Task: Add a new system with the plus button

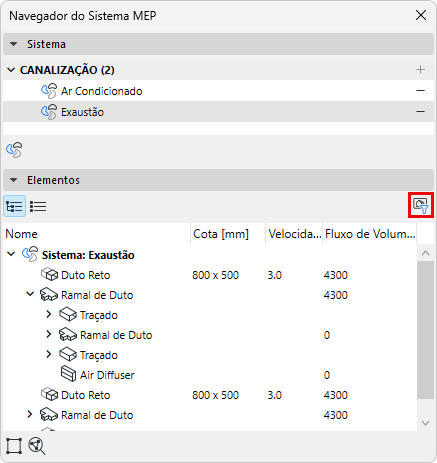Action: pyautogui.click(x=420, y=70)
